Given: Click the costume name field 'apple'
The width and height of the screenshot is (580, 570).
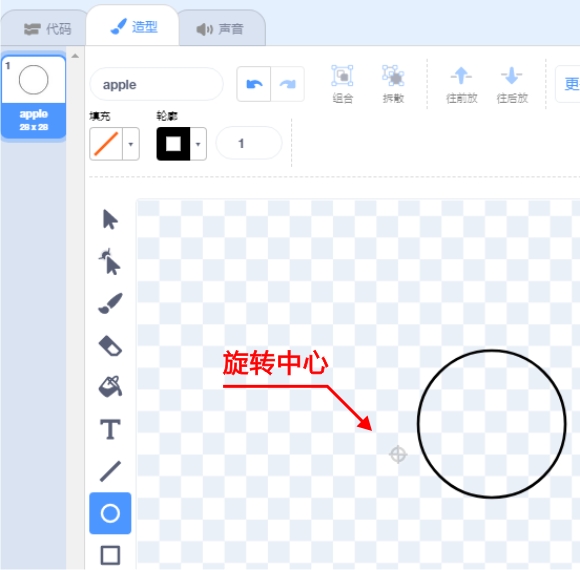Looking at the screenshot, I should (x=156, y=85).
